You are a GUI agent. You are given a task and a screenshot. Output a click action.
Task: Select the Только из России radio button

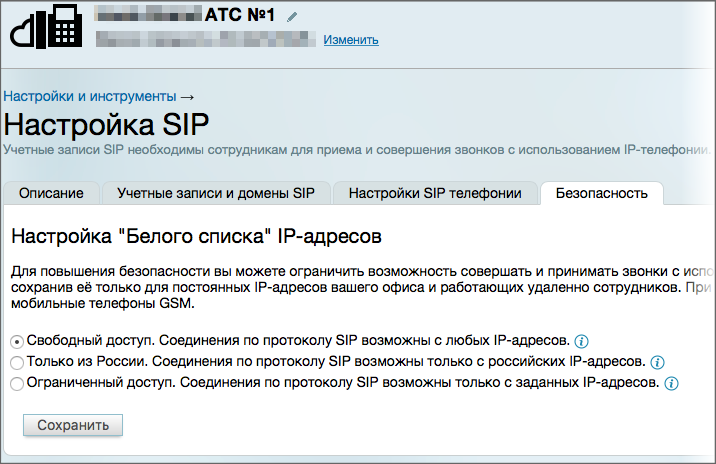[17, 363]
